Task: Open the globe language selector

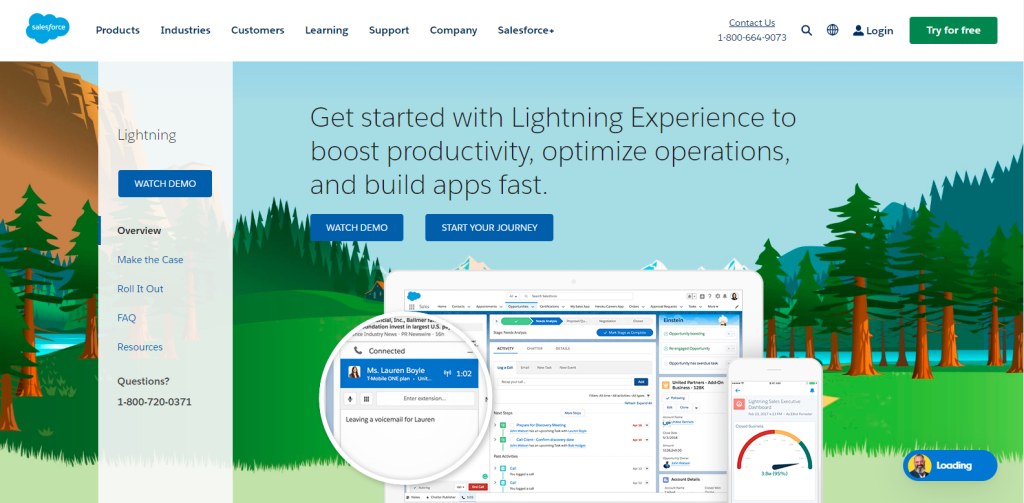Action: tap(833, 30)
